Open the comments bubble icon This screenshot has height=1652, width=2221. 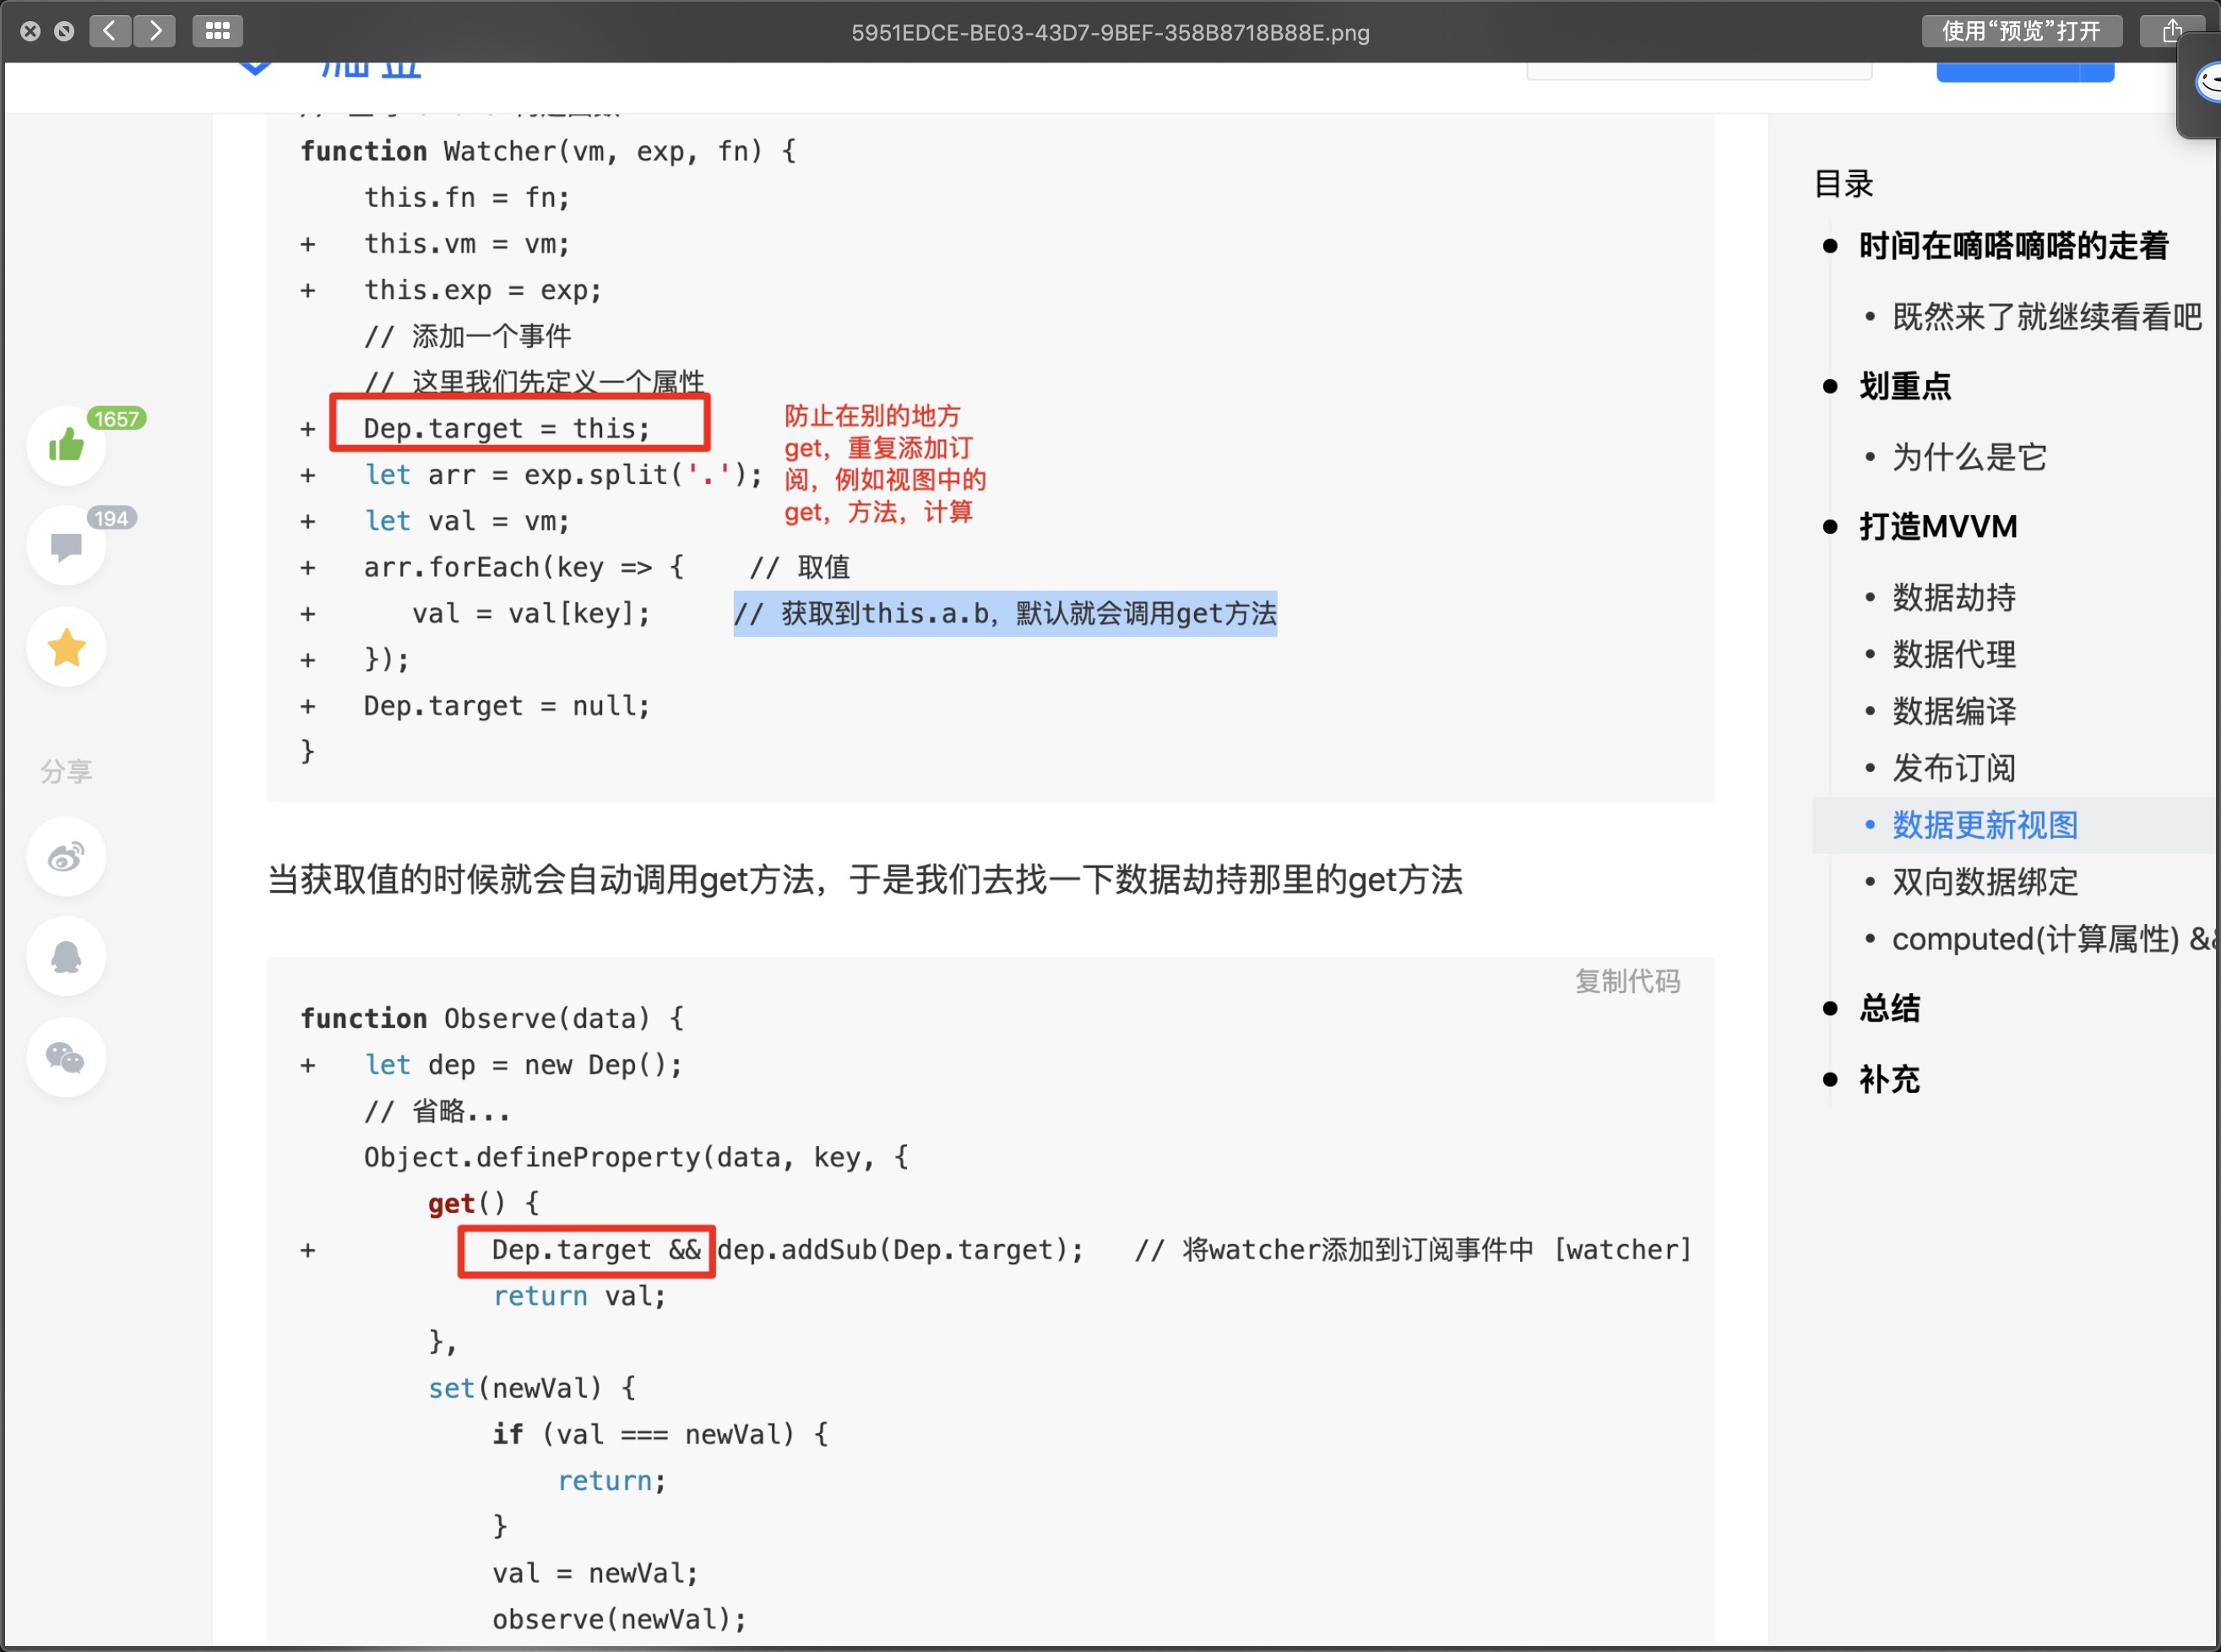pos(66,545)
